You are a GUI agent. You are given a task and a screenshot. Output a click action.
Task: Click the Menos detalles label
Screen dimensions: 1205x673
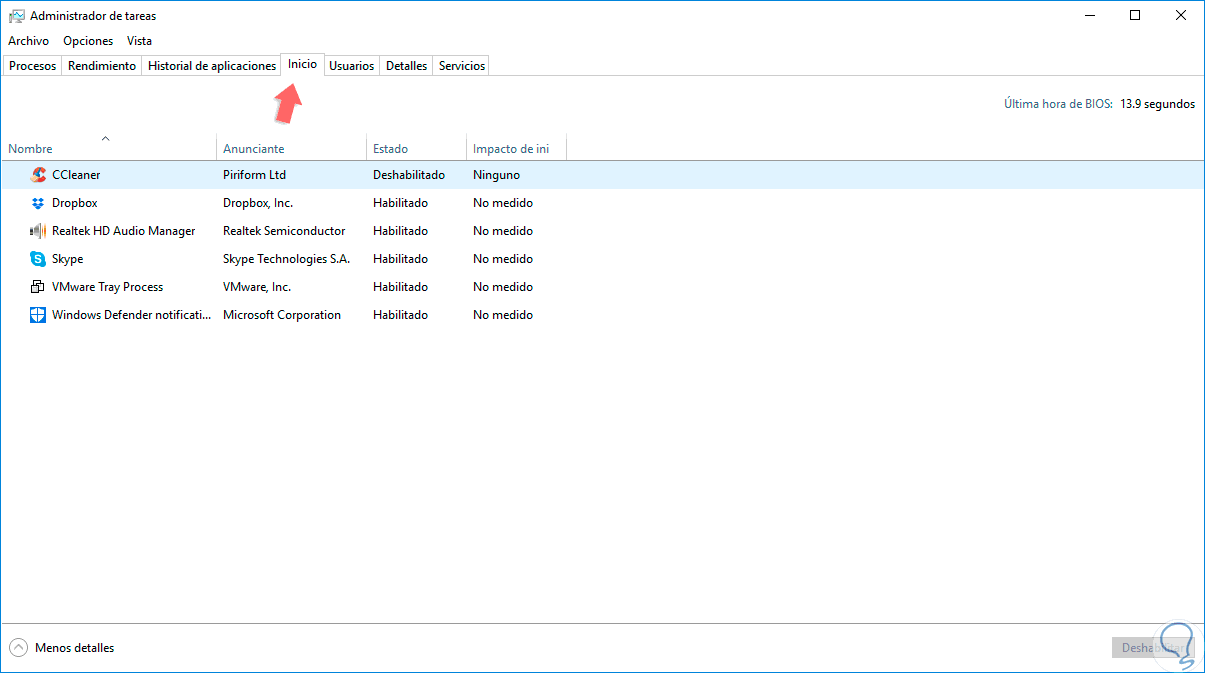click(x=75, y=648)
